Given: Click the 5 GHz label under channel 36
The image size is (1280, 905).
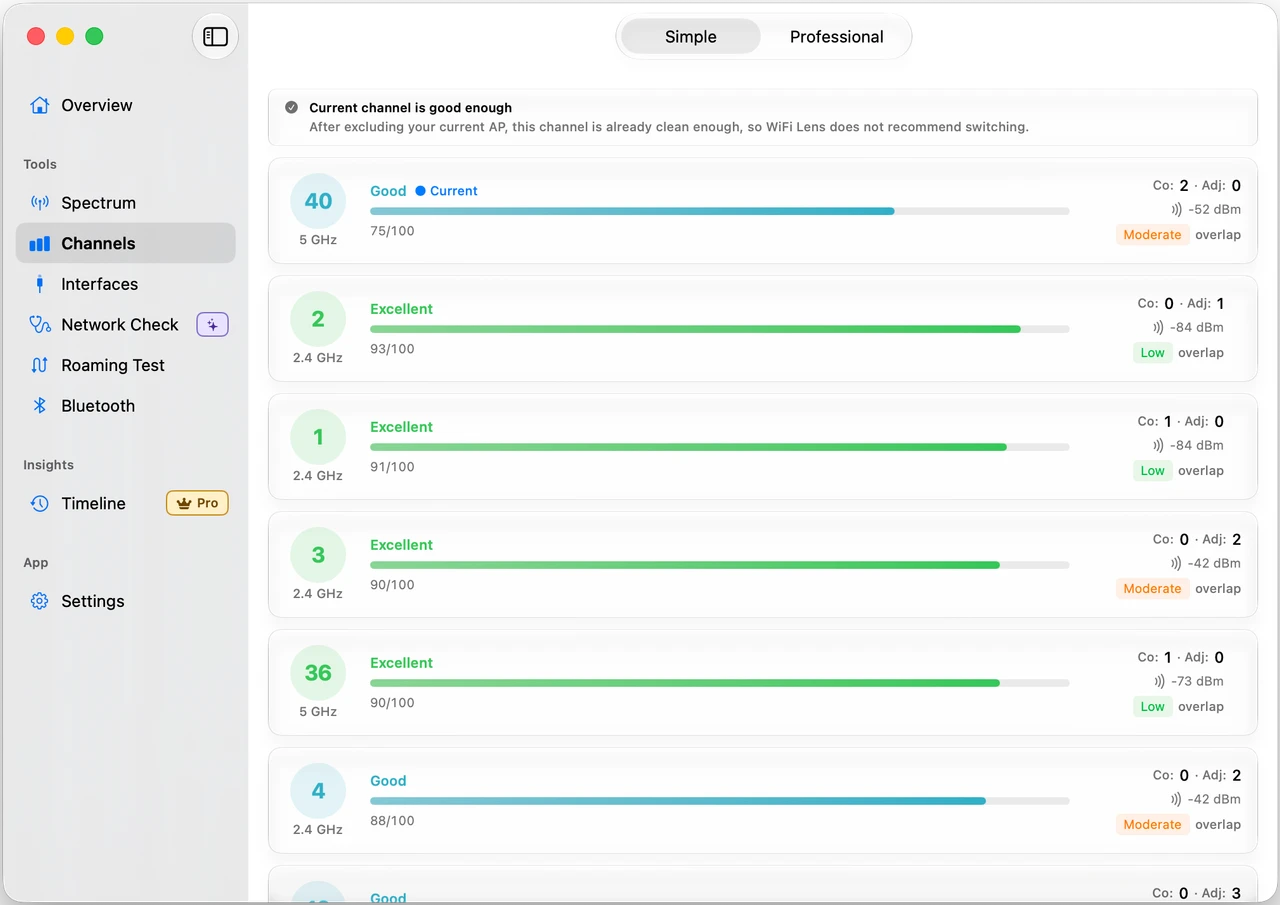Looking at the screenshot, I should click(x=318, y=712).
